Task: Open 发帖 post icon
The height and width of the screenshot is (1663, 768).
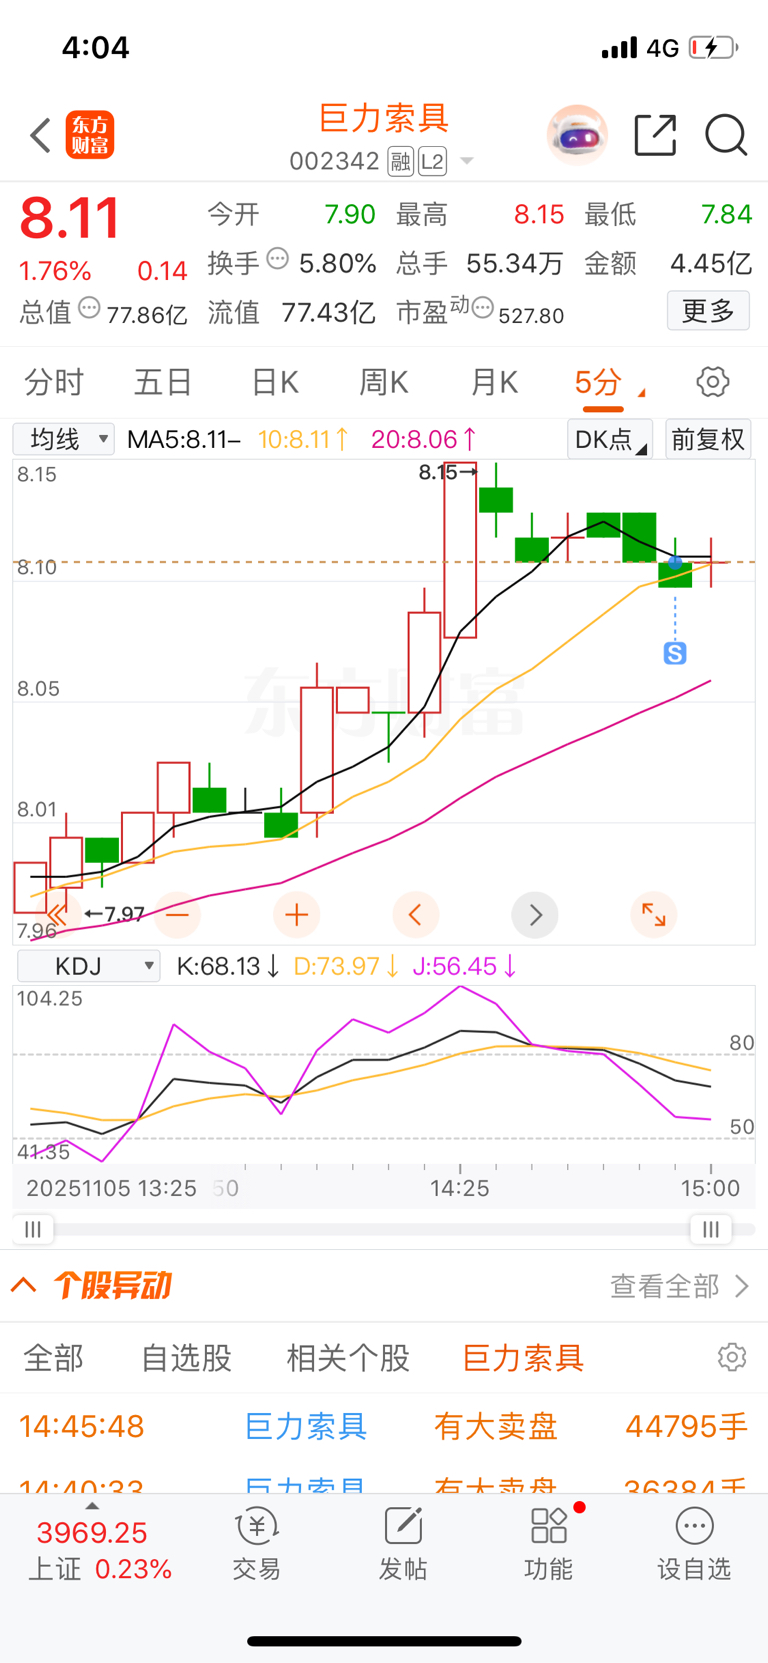Action: click(403, 1545)
